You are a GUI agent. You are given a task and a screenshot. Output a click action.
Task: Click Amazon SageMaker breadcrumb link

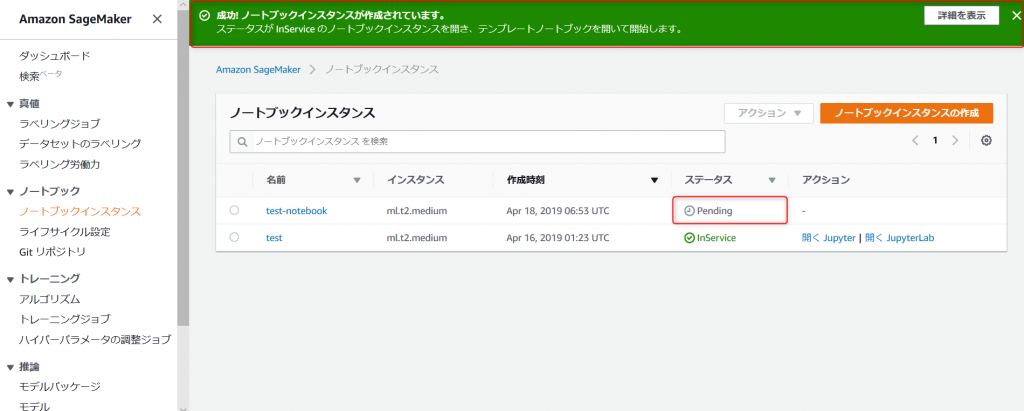pos(258,69)
